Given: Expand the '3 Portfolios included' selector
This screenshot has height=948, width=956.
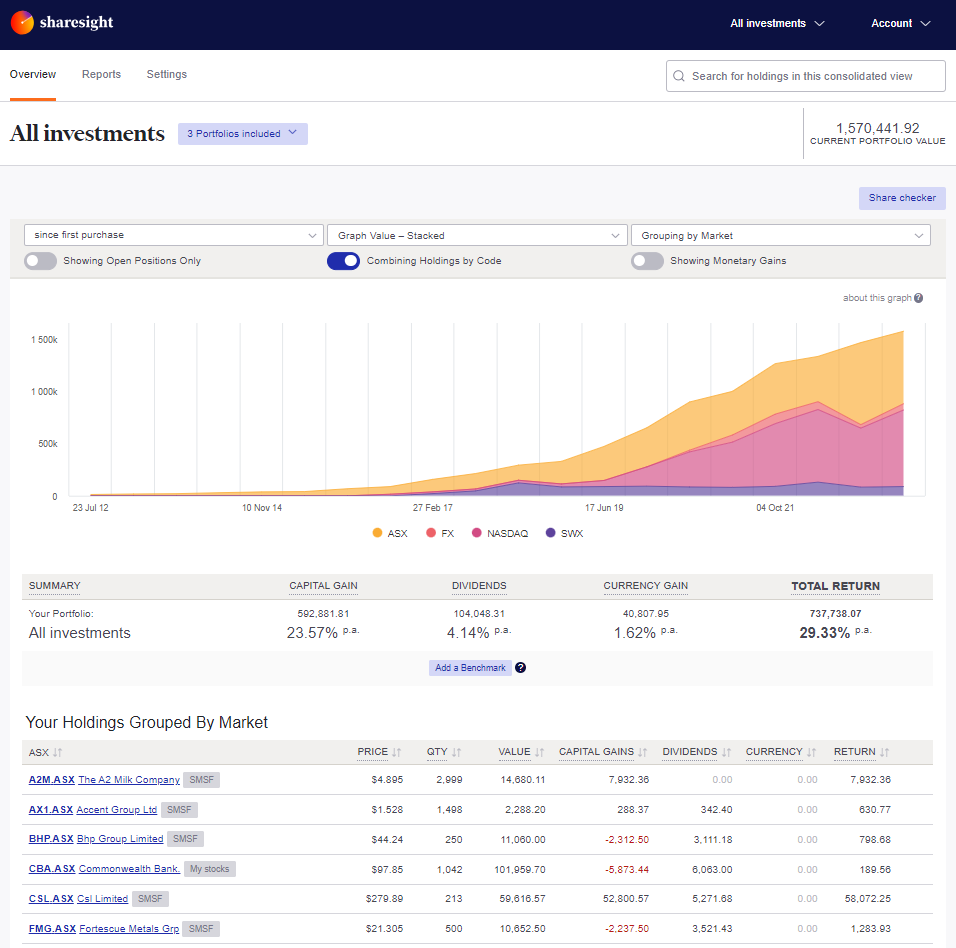Looking at the screenshot, I should (242, 133).
